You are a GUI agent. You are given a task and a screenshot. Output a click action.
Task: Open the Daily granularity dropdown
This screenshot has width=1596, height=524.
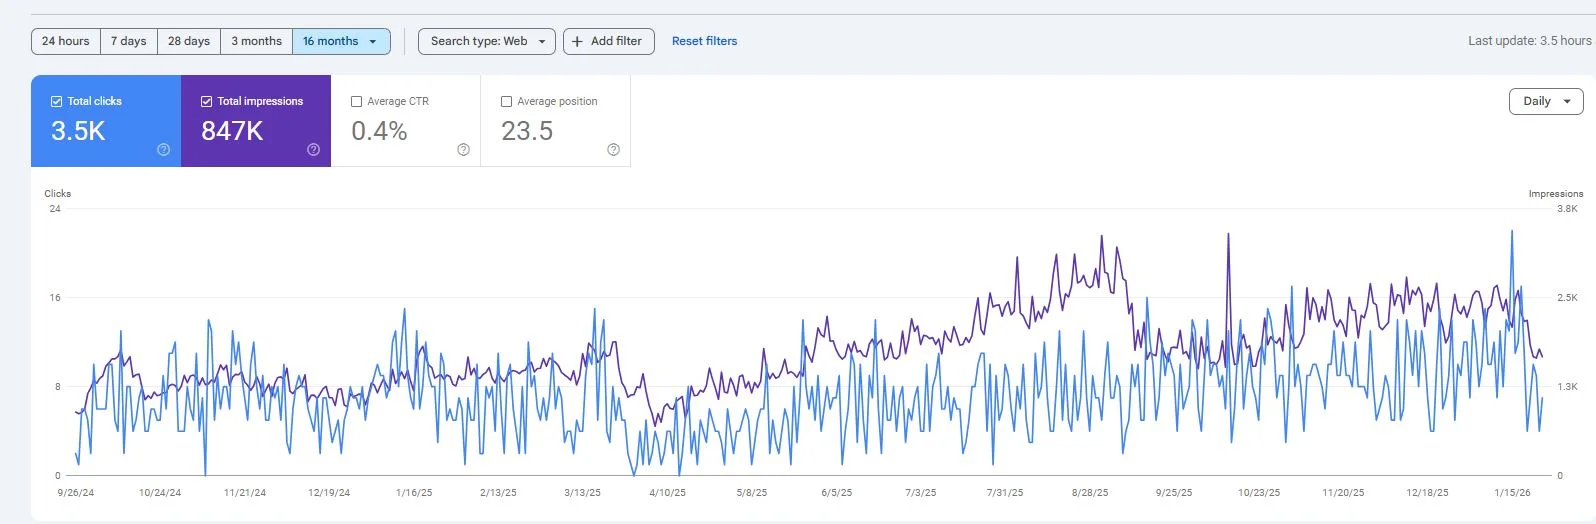click(1546, 101)
